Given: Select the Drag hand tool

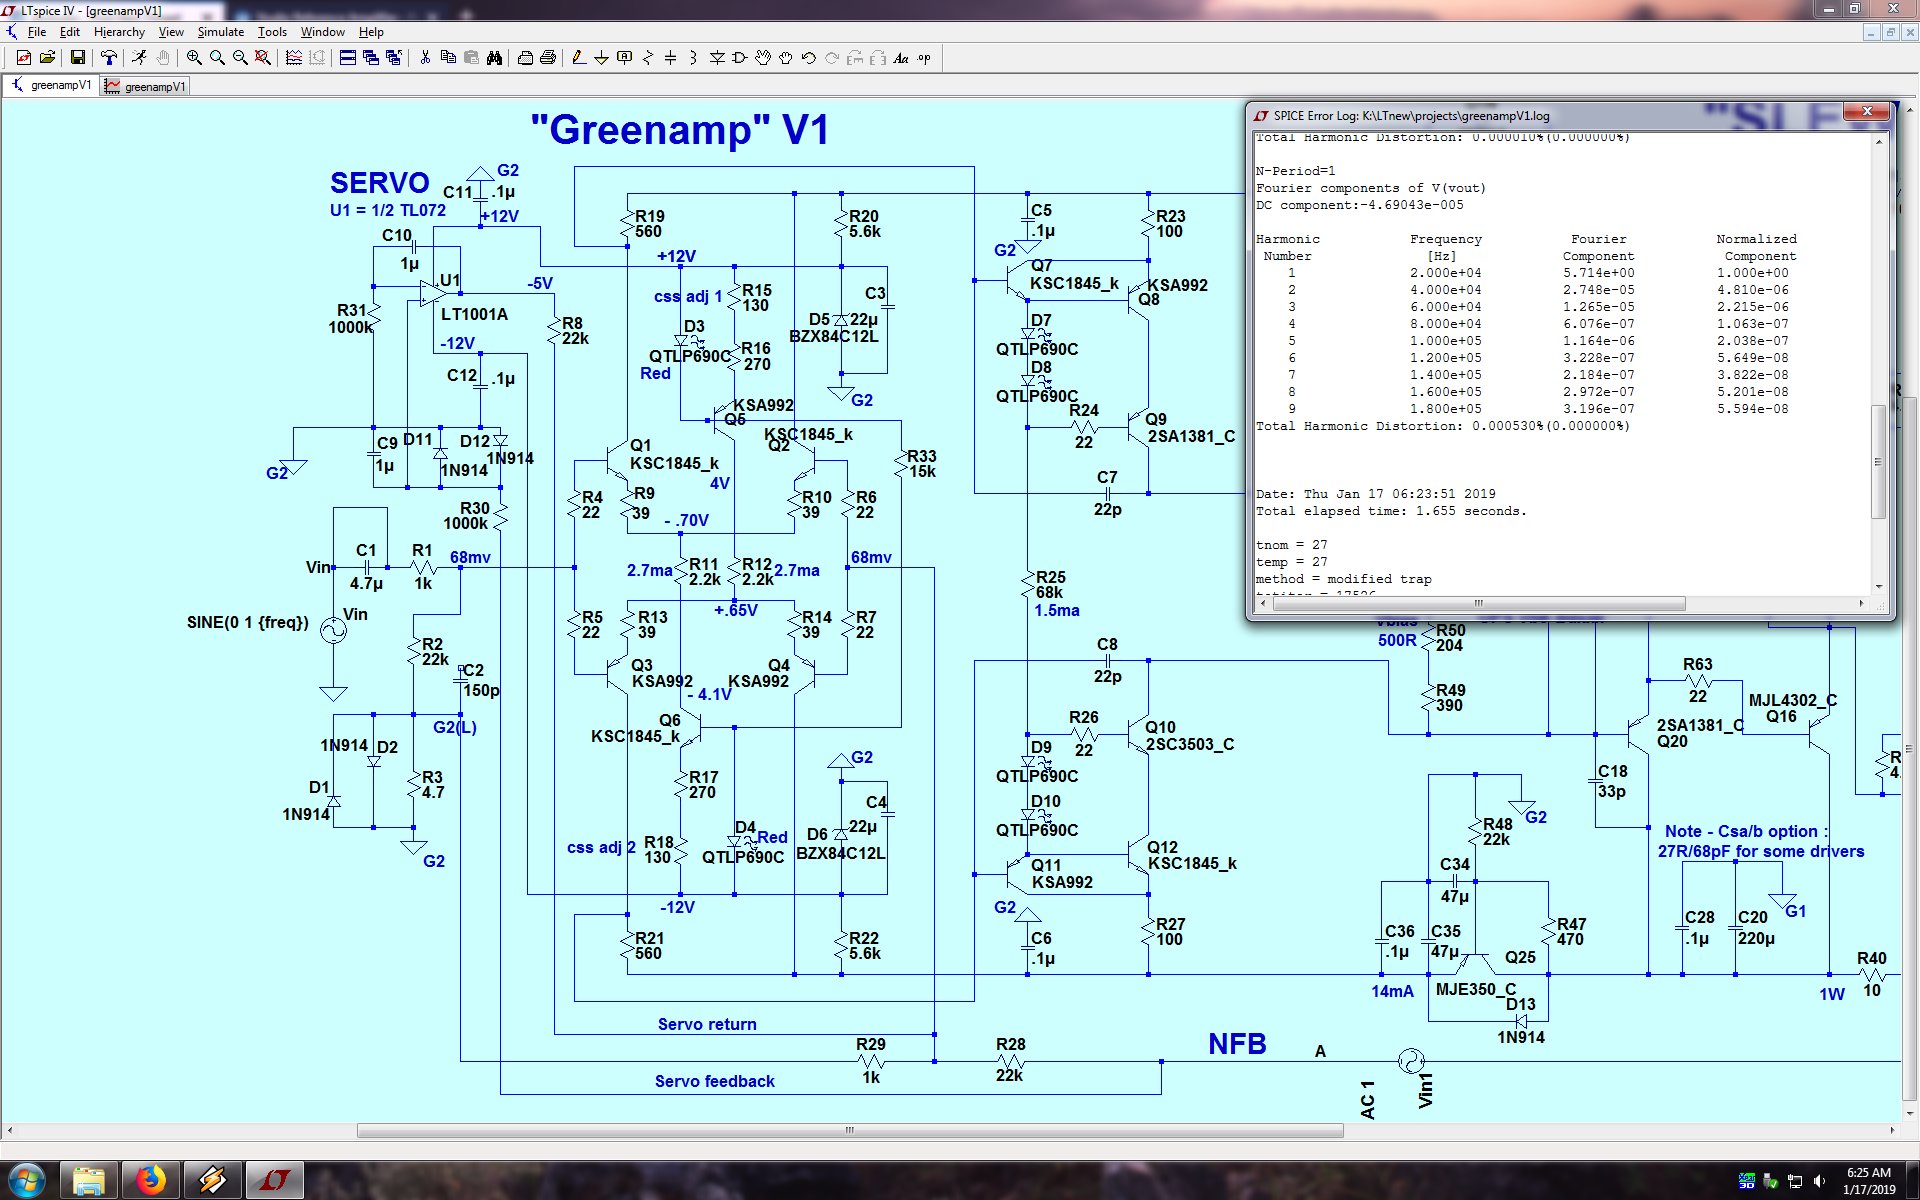Looking at the screenshot, I should click(x=786, y=58).
